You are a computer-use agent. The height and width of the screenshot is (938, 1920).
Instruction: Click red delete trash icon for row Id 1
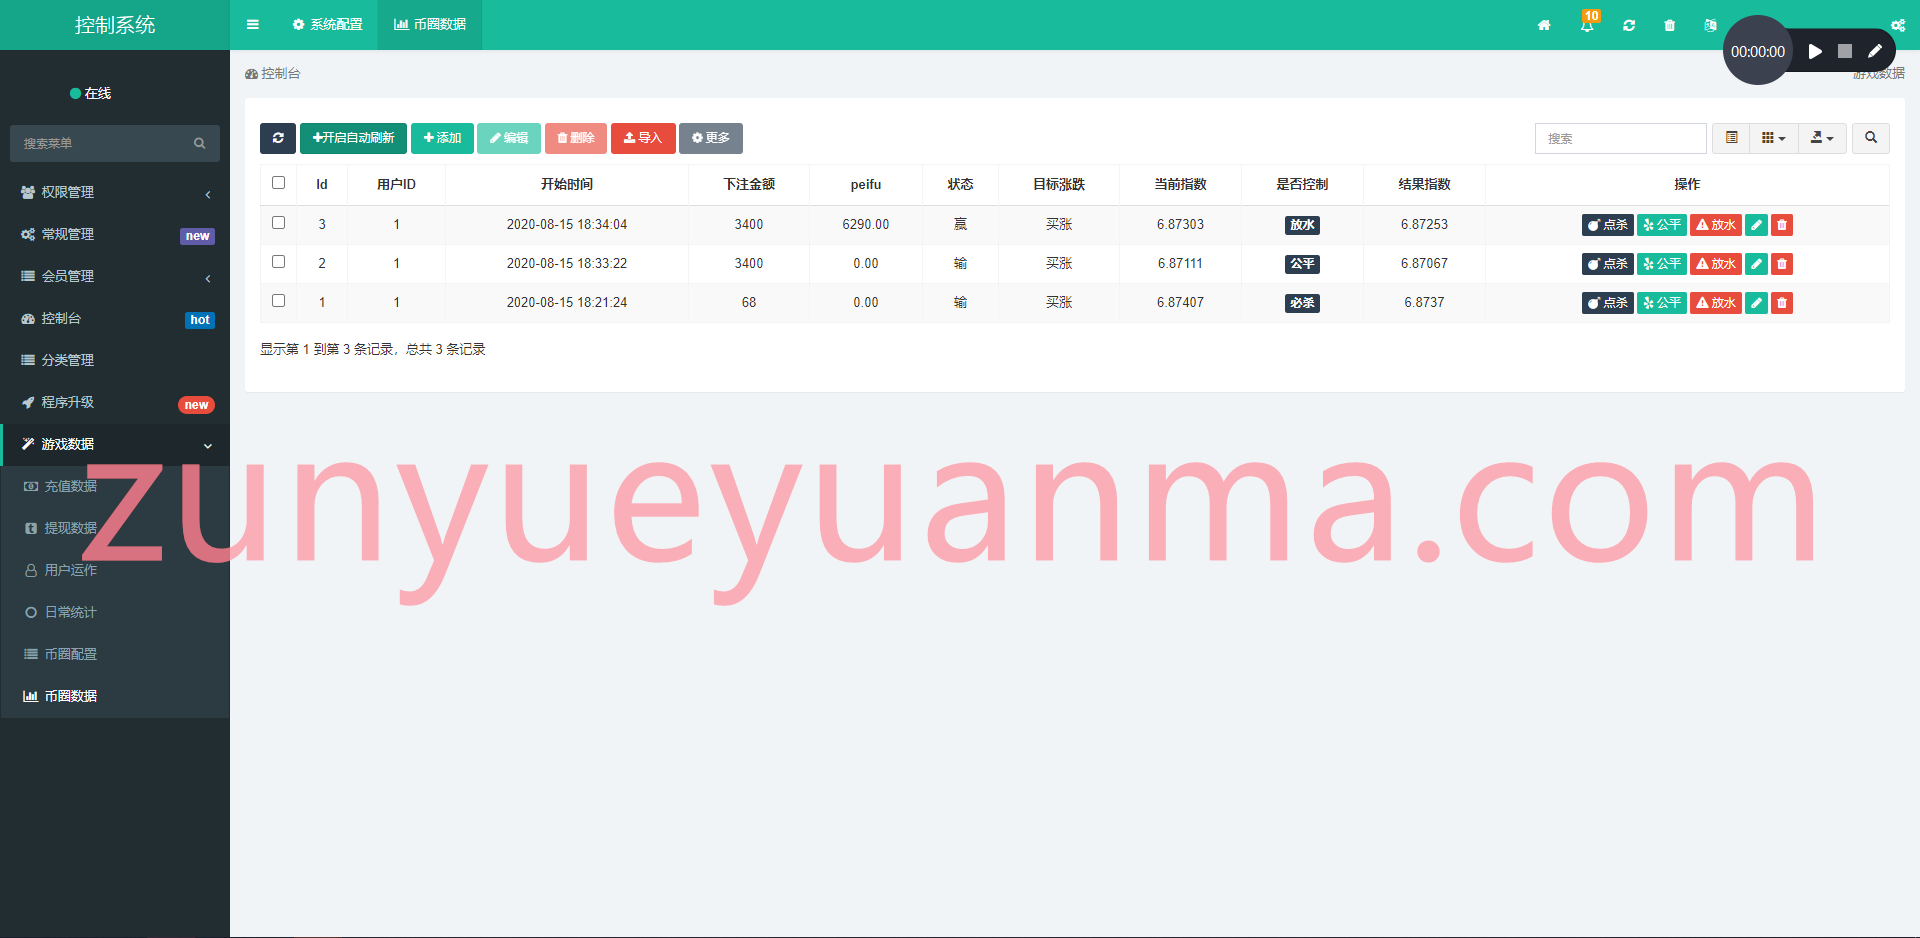[1782, 303]
